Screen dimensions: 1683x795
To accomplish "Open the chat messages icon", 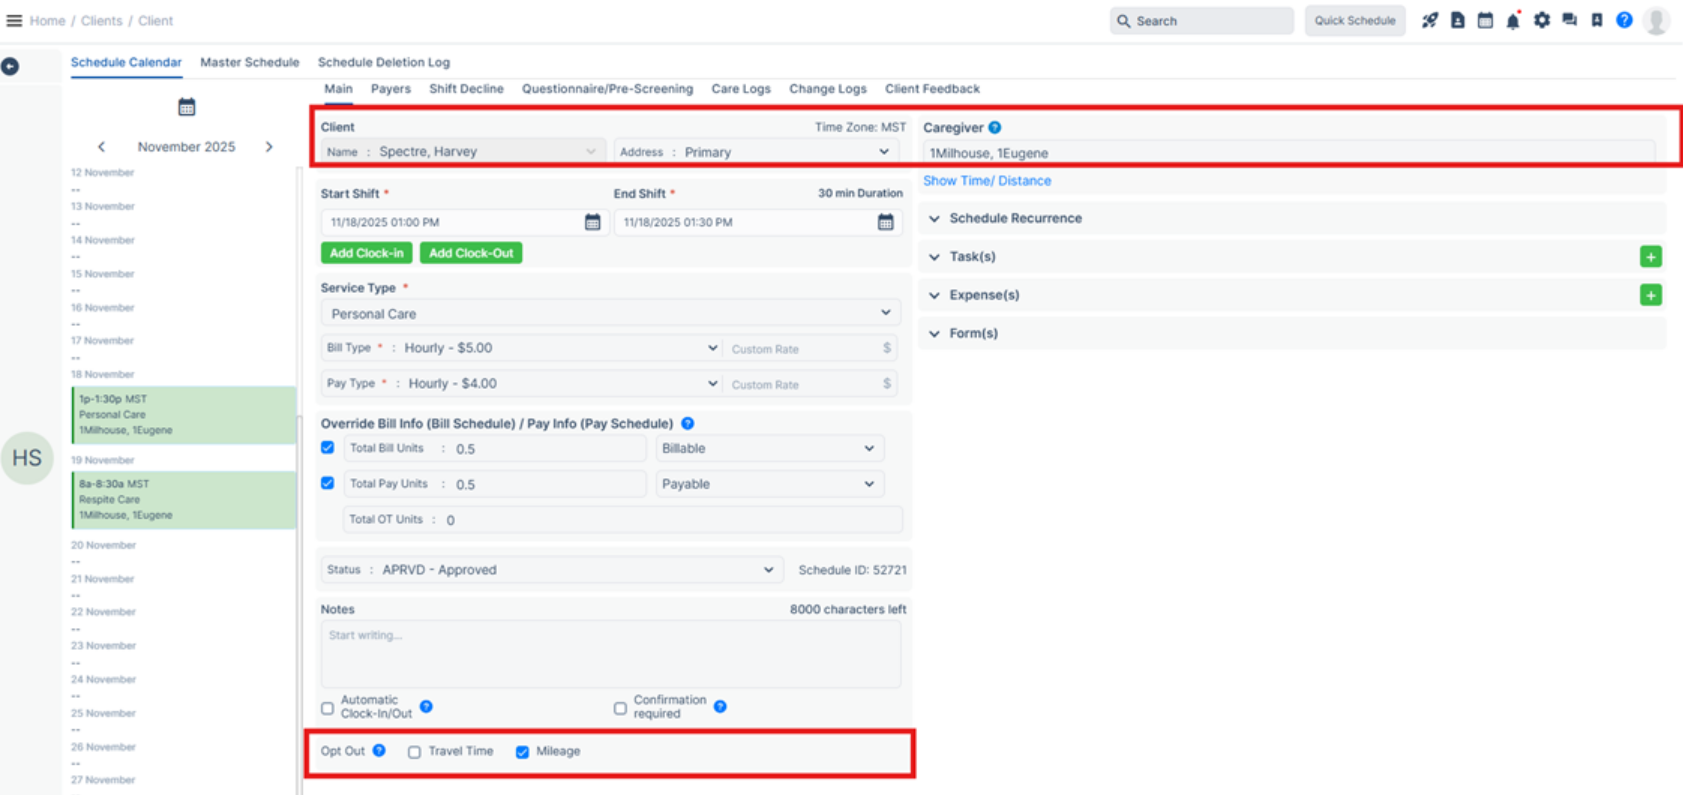I will pyautogui.click(x=1569, y=21).
